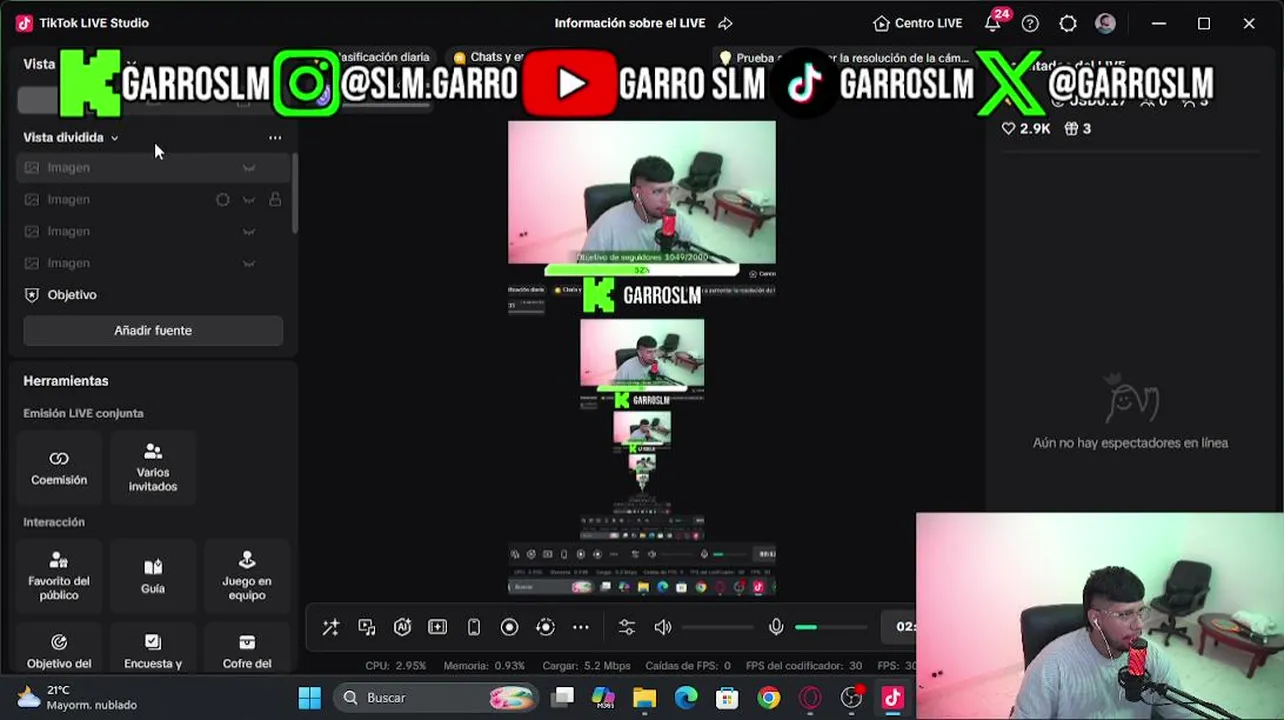This screenshot has width=1284, height=720.
Task: Start recording with the record circle icon
Action: tap(509, 627)
